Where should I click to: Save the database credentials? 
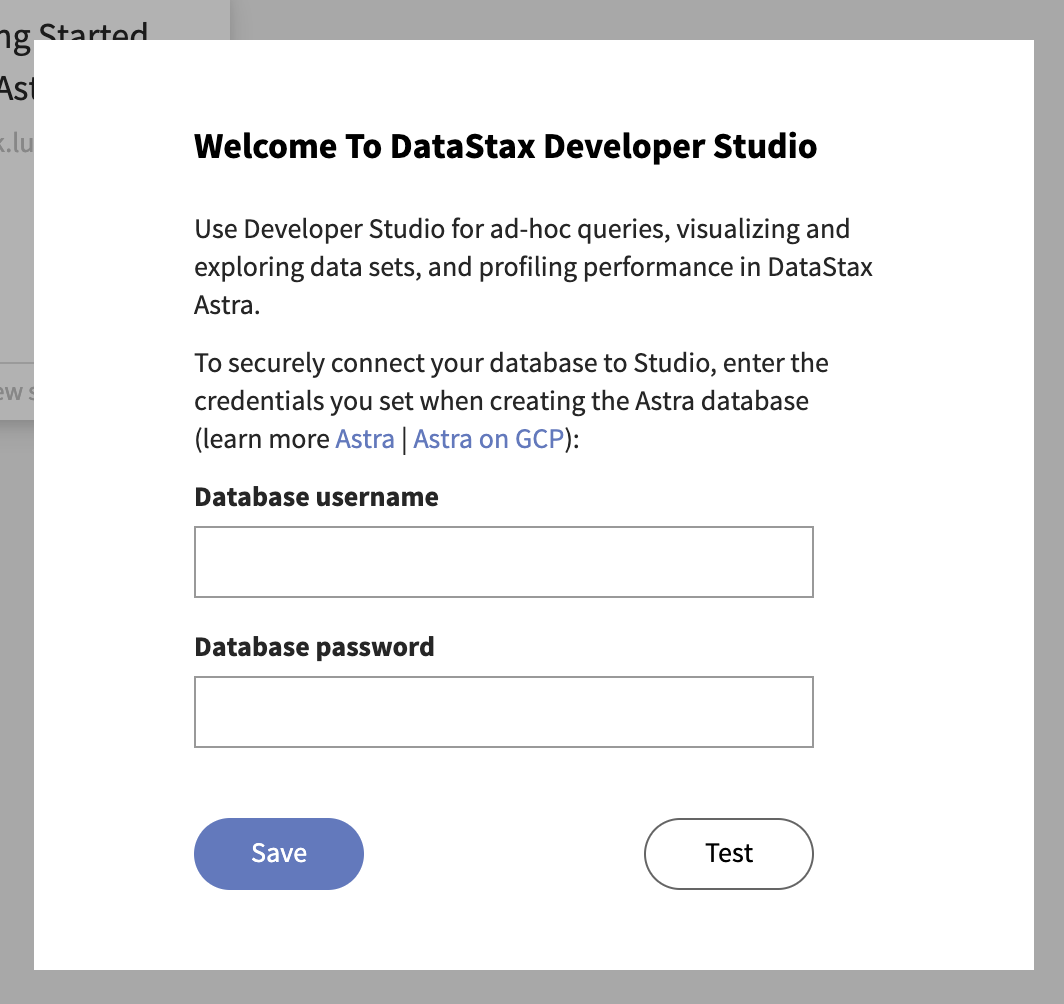pyautogui.click(x=279, y=853)
